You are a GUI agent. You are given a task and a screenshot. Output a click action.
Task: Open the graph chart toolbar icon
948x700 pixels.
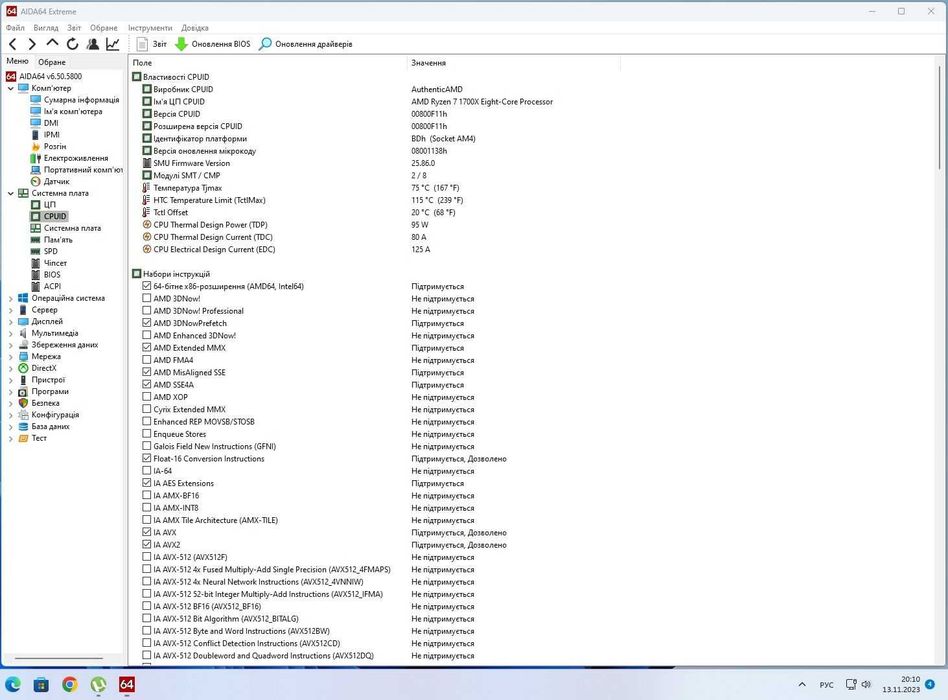(x=112, y=44)
